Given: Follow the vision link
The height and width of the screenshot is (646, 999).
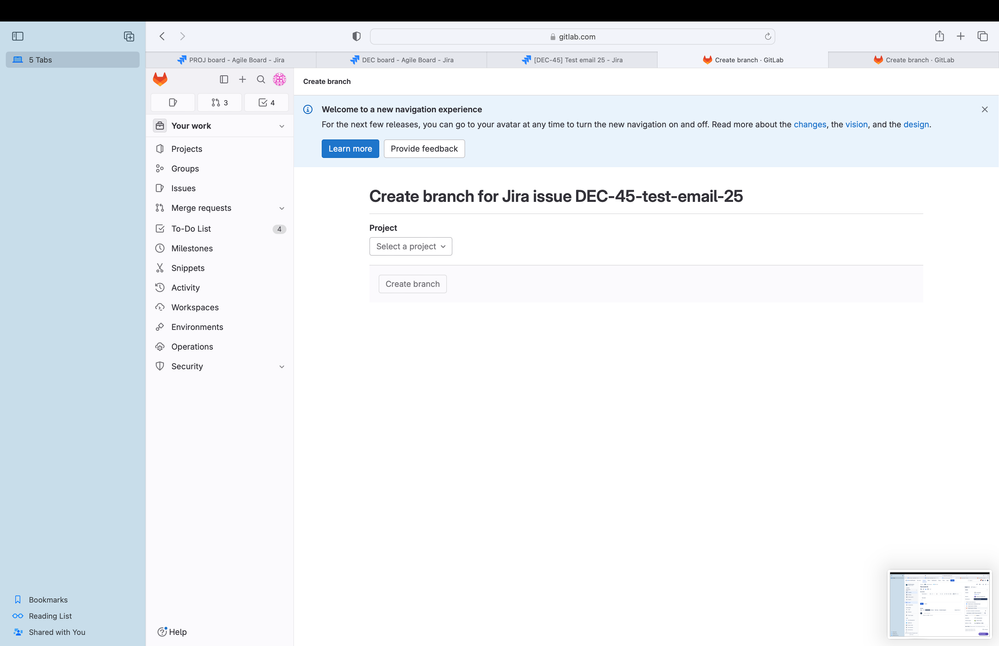Looking at the screenshot, I should point(856,124).
